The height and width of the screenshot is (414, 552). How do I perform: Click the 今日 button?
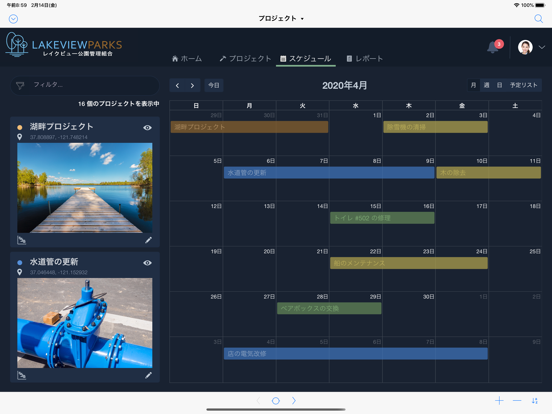coord(214,85)
